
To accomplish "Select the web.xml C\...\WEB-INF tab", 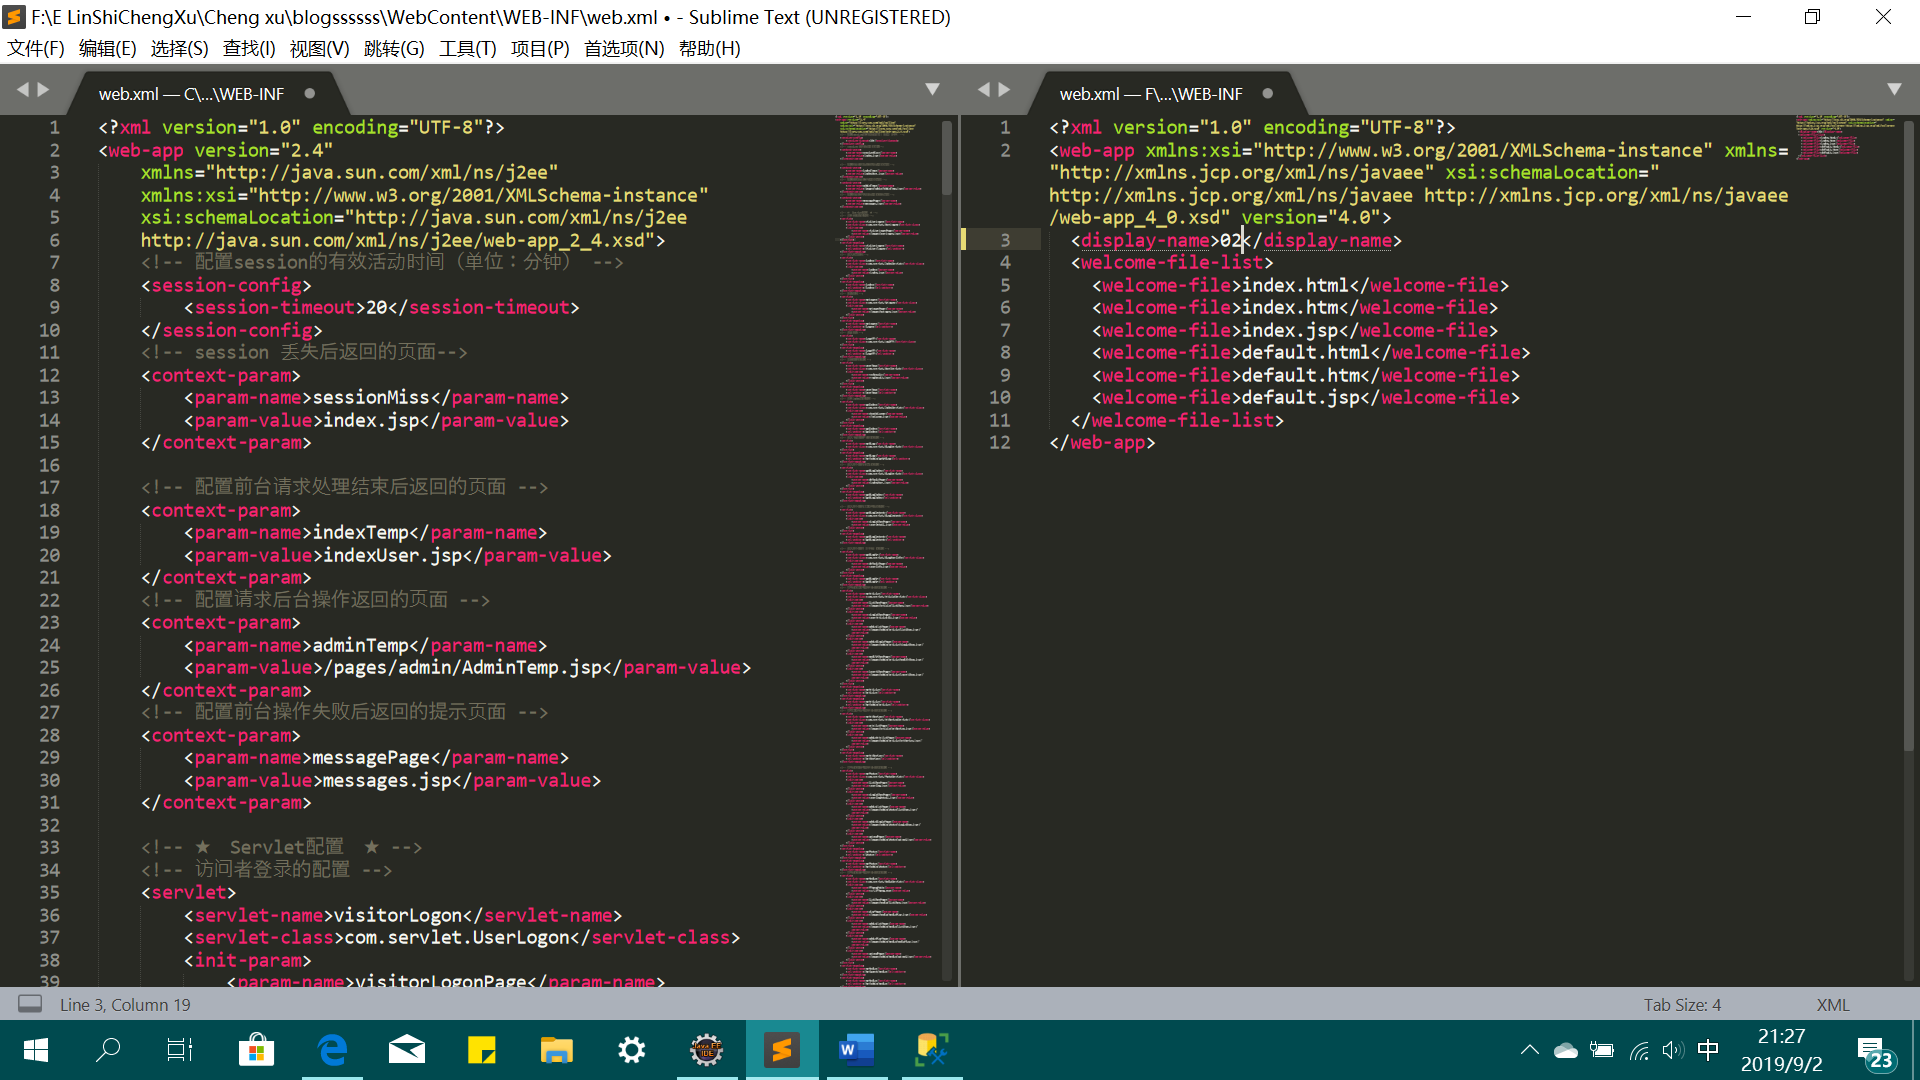I will pos(191,94).
